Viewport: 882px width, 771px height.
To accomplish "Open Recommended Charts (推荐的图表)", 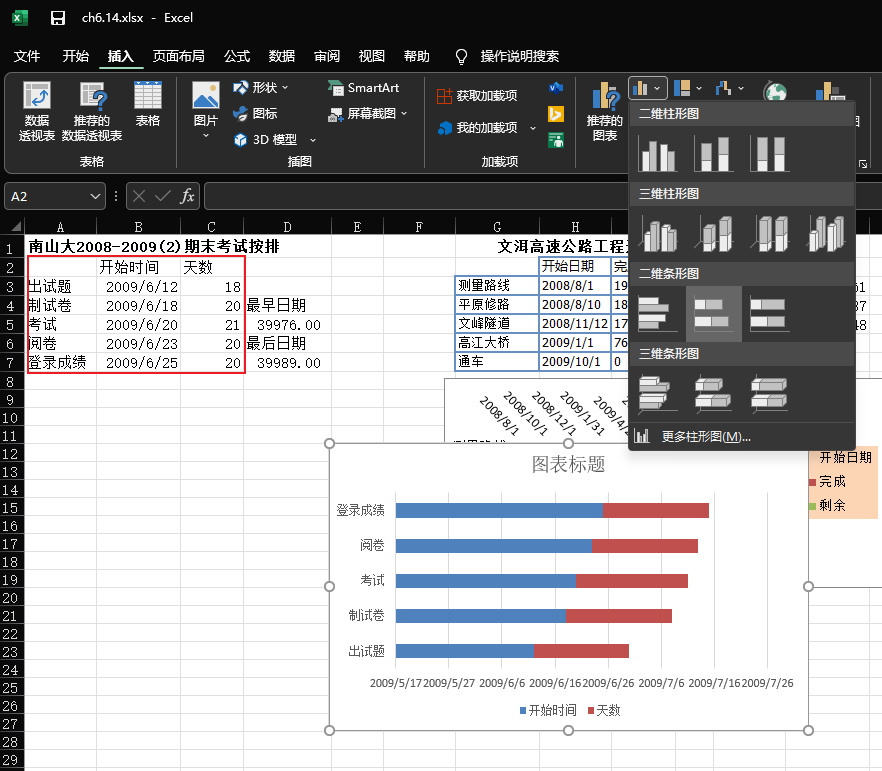I will pyautogui.click(x=605, y=111).
